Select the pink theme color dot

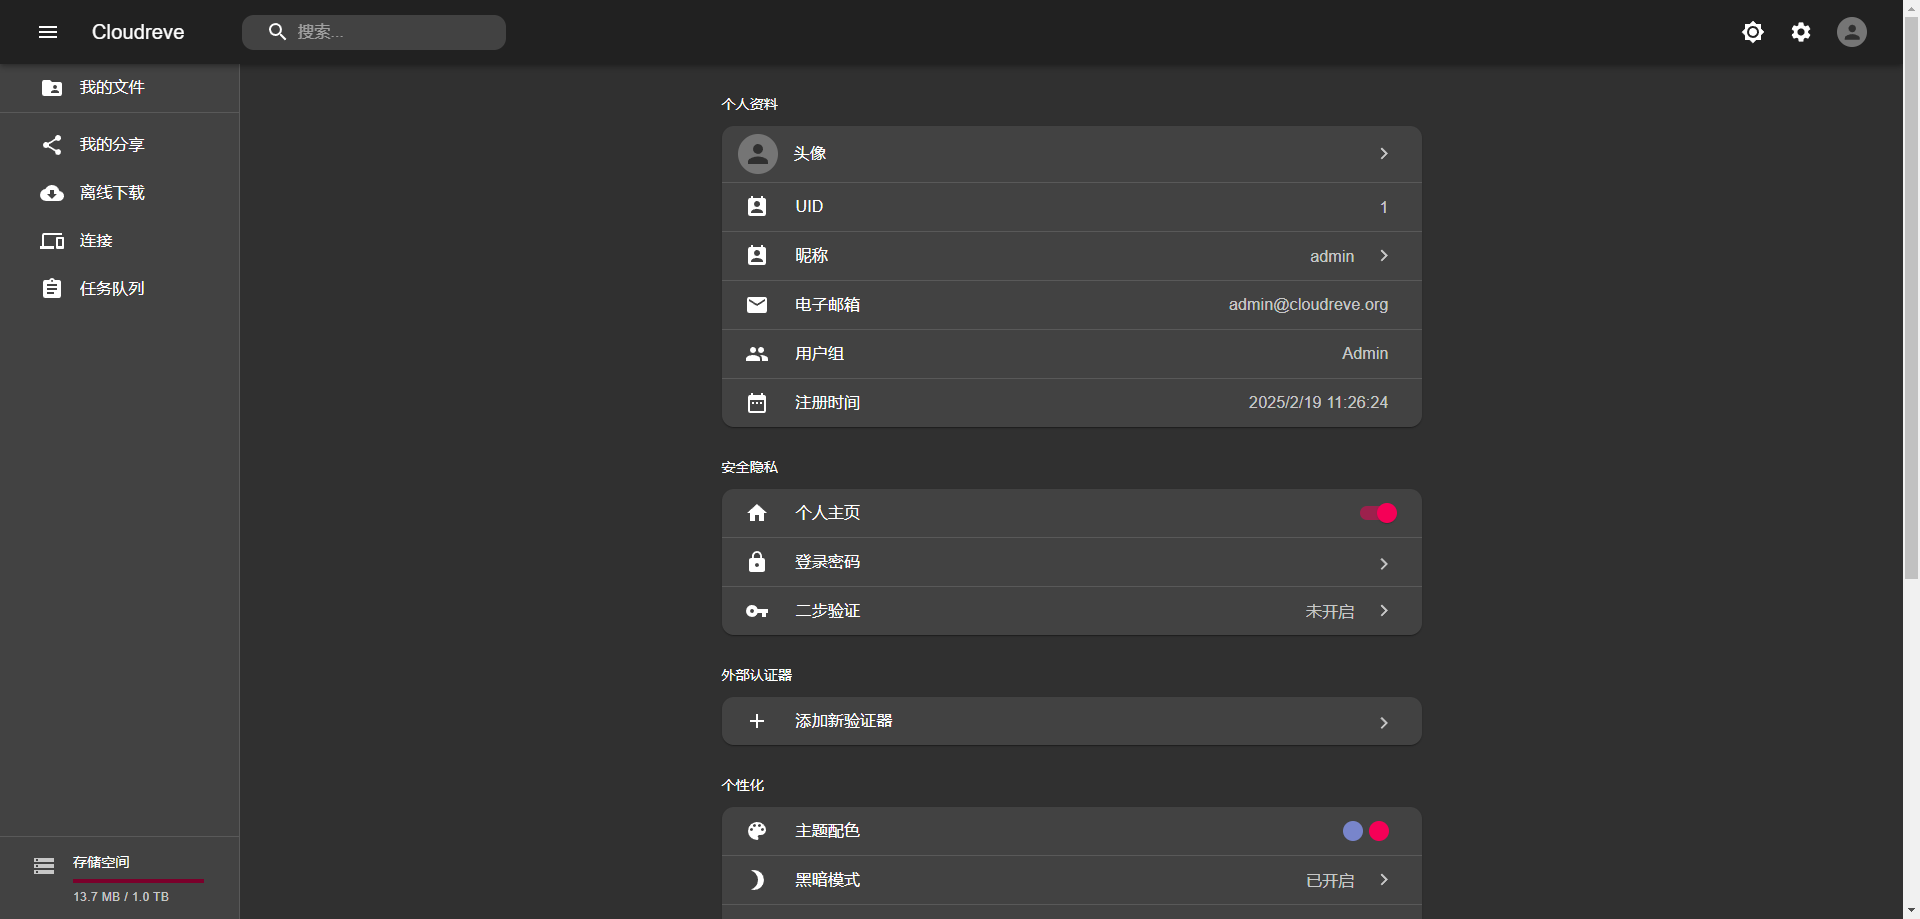1379,831
